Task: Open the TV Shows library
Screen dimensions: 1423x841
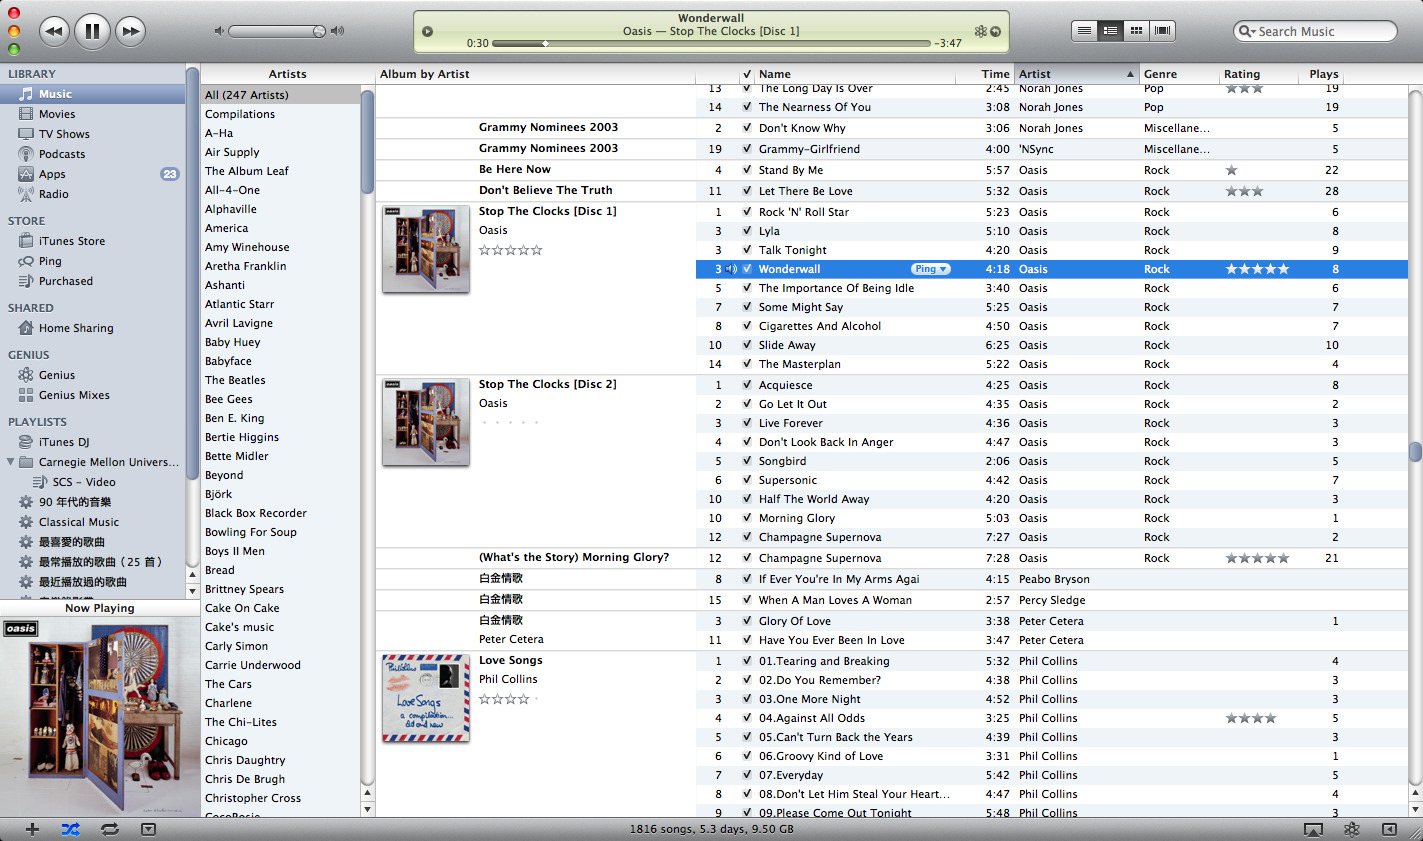Action: click(64, 134)
